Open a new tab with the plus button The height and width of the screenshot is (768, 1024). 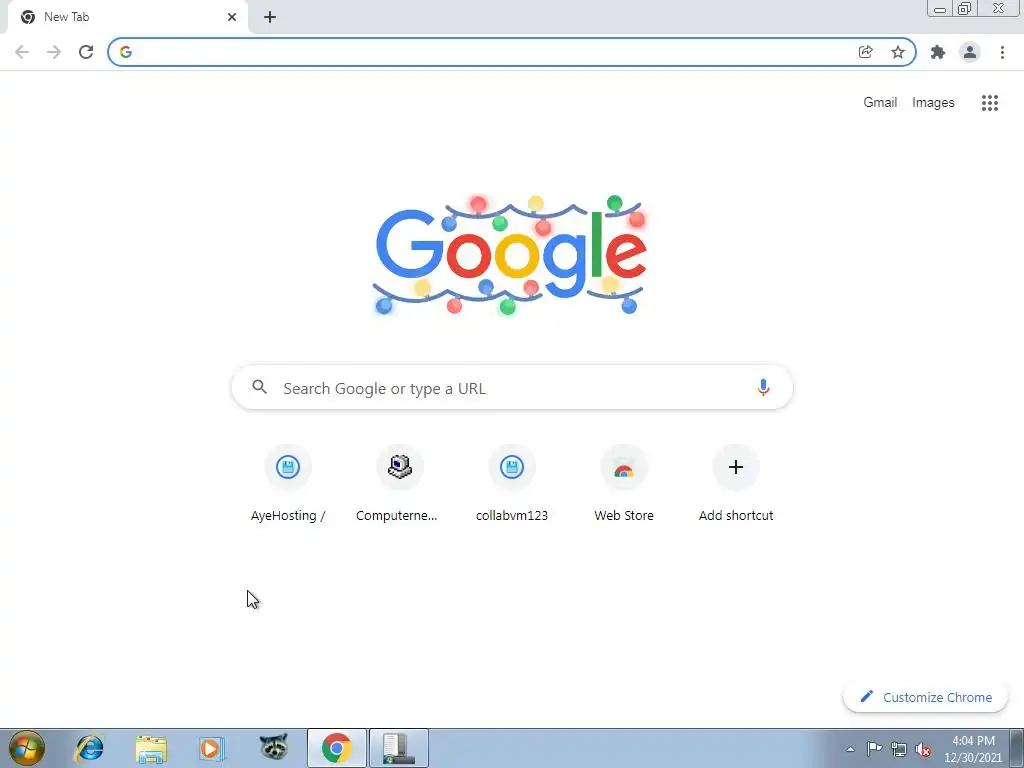click(x=270, y=18)
